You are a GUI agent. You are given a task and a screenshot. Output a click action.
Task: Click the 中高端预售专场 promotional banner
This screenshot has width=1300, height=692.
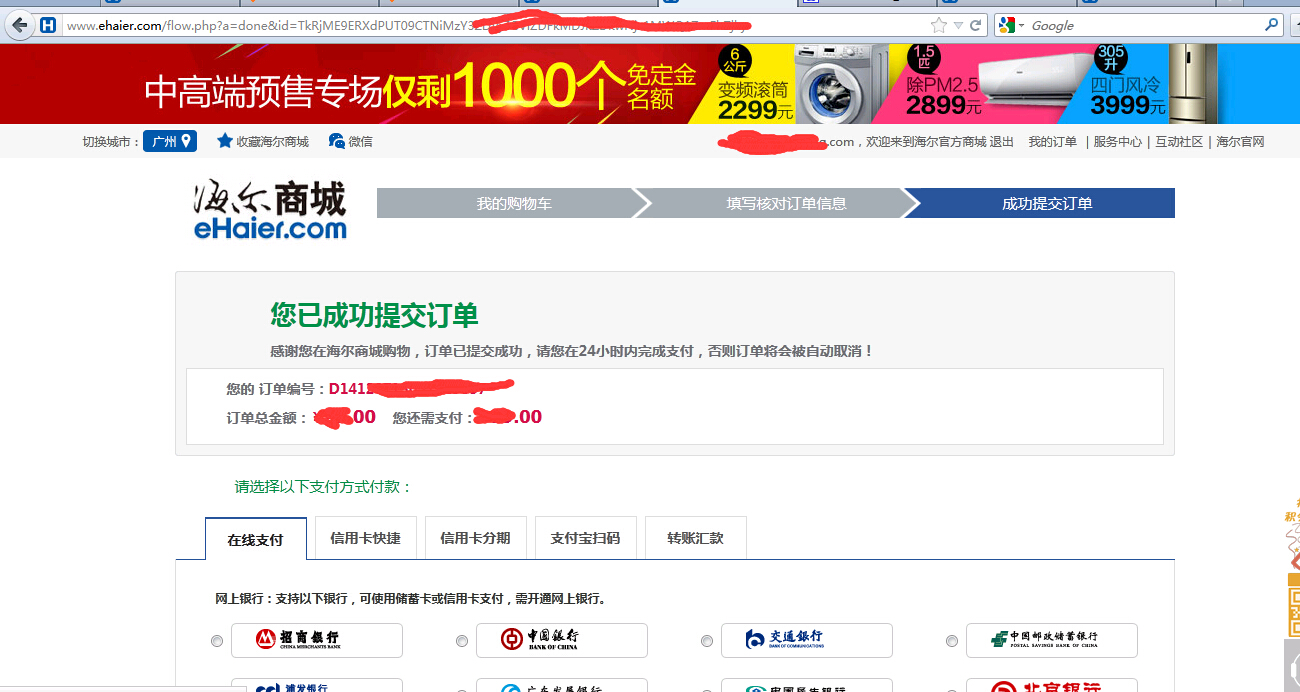(420, 88)
